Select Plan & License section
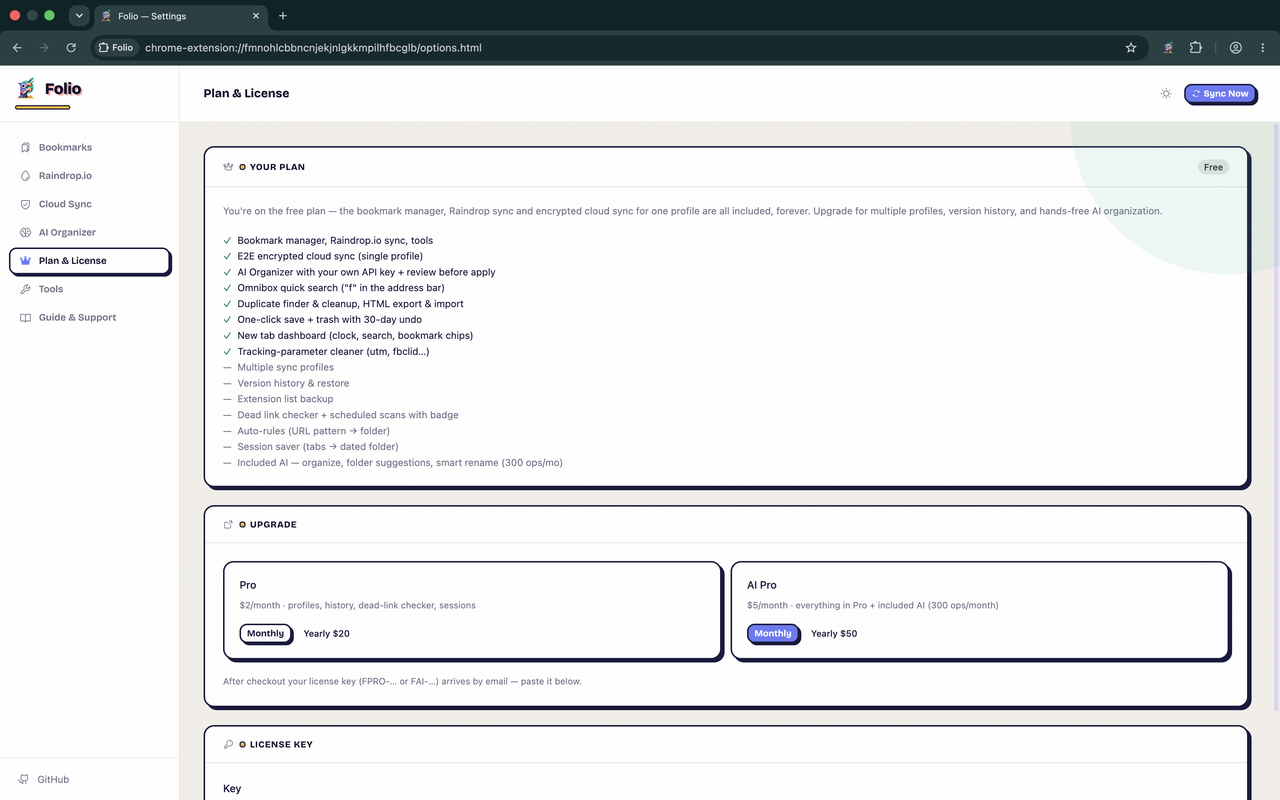The width and height of the screenshot is (1280, 800). pyautogui.click(x=90, y=261)
